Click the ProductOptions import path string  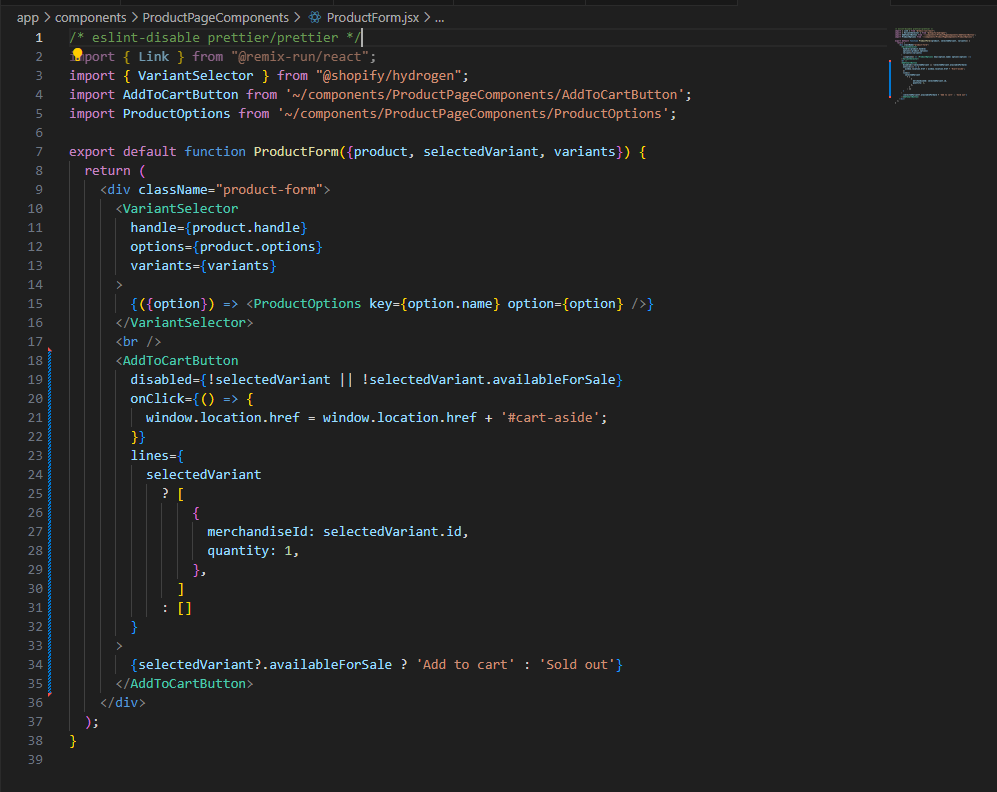point(472,114)
